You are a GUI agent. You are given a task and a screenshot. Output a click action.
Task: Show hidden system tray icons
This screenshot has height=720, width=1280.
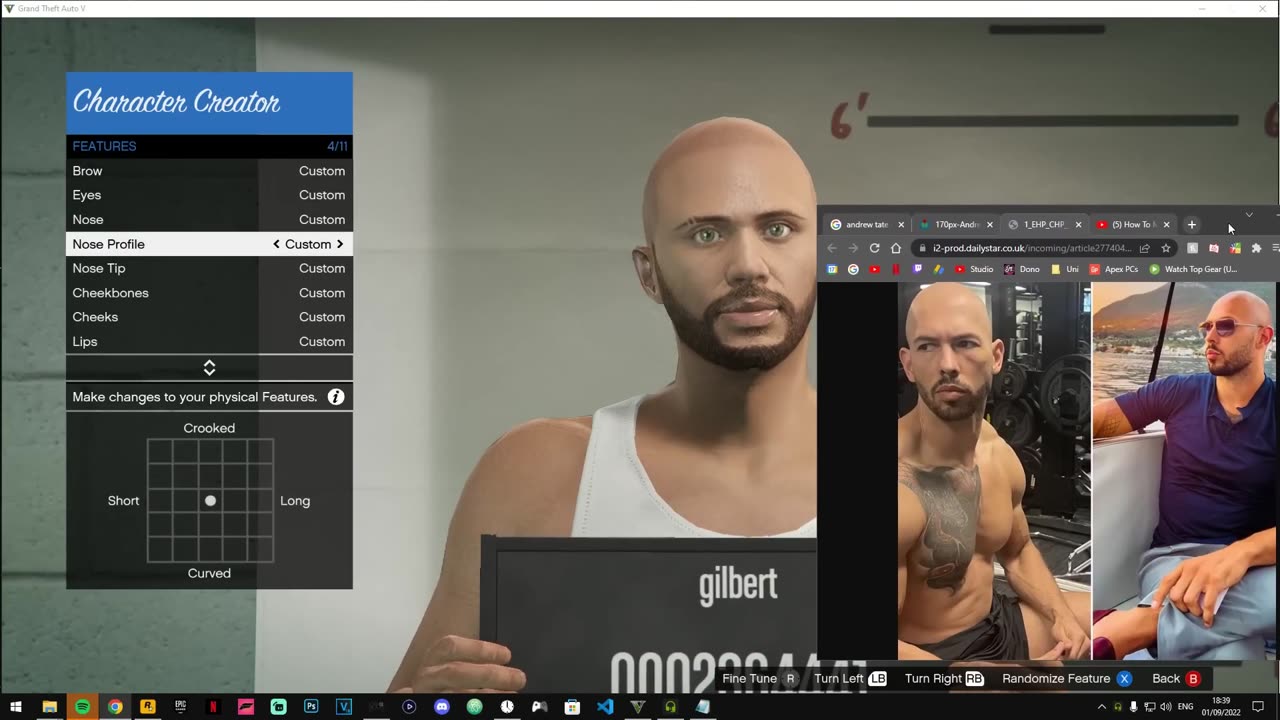pos(1102,707)
